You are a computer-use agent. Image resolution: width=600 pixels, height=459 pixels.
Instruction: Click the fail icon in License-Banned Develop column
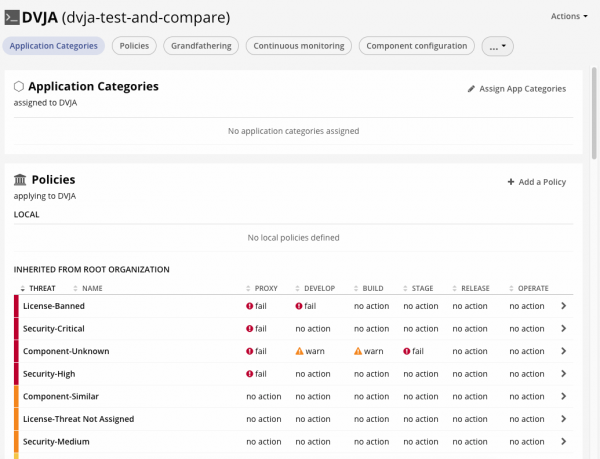click(x=299, y=306)
